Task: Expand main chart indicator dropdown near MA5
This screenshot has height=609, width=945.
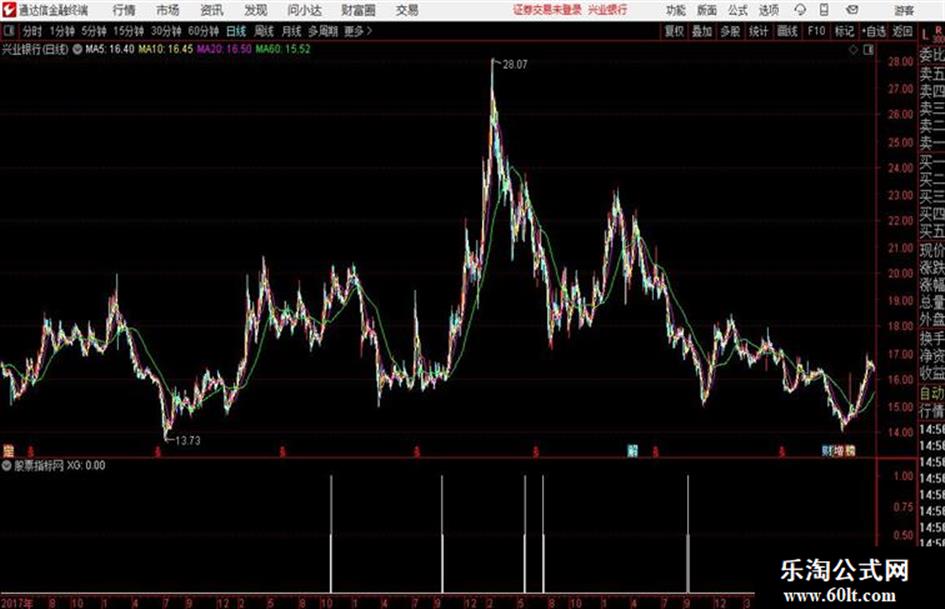Action: (77, 49)
